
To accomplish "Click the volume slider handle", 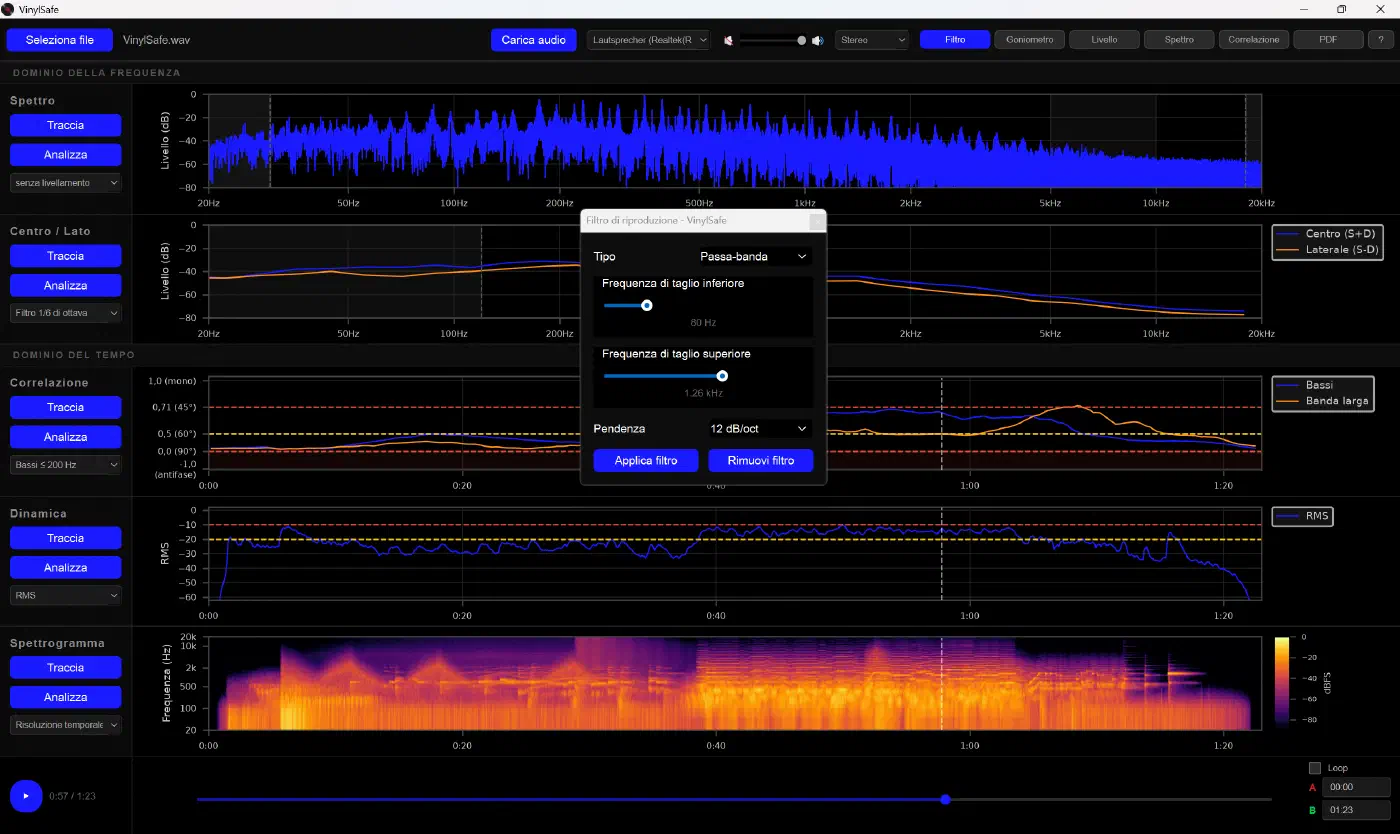I will [802, 40].
